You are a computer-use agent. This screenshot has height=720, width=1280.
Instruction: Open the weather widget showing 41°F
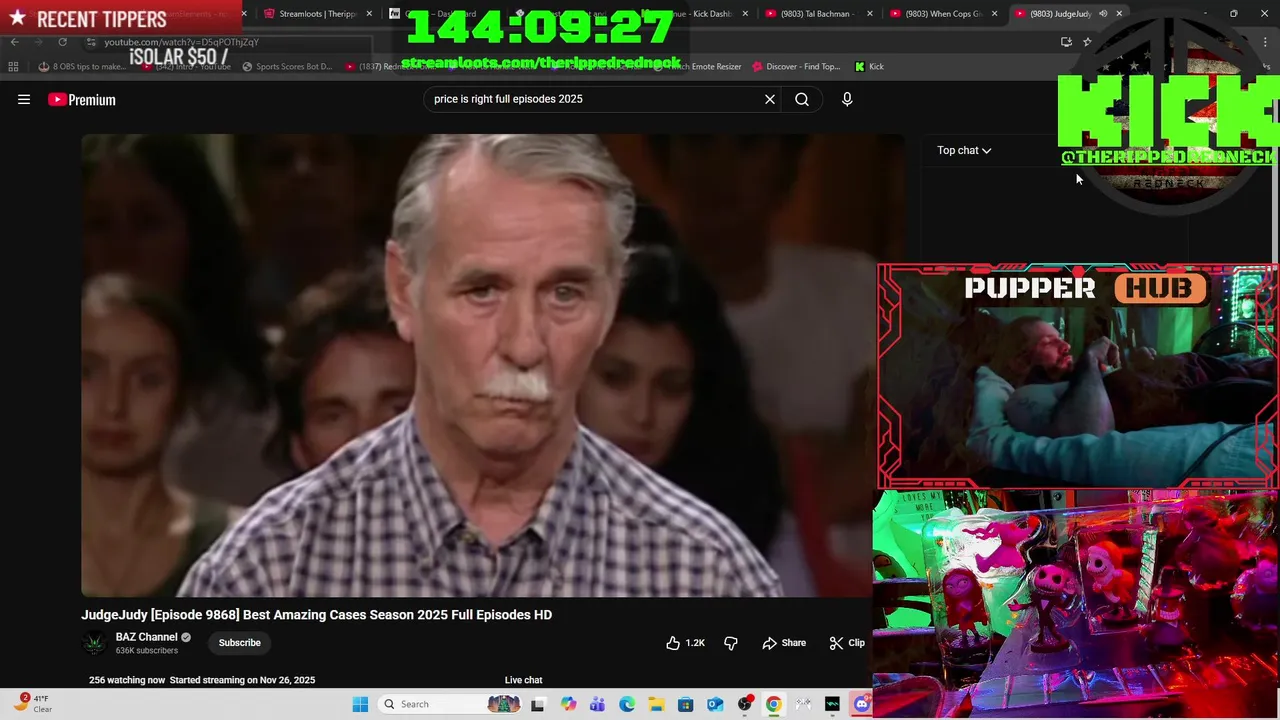[32, 704]
